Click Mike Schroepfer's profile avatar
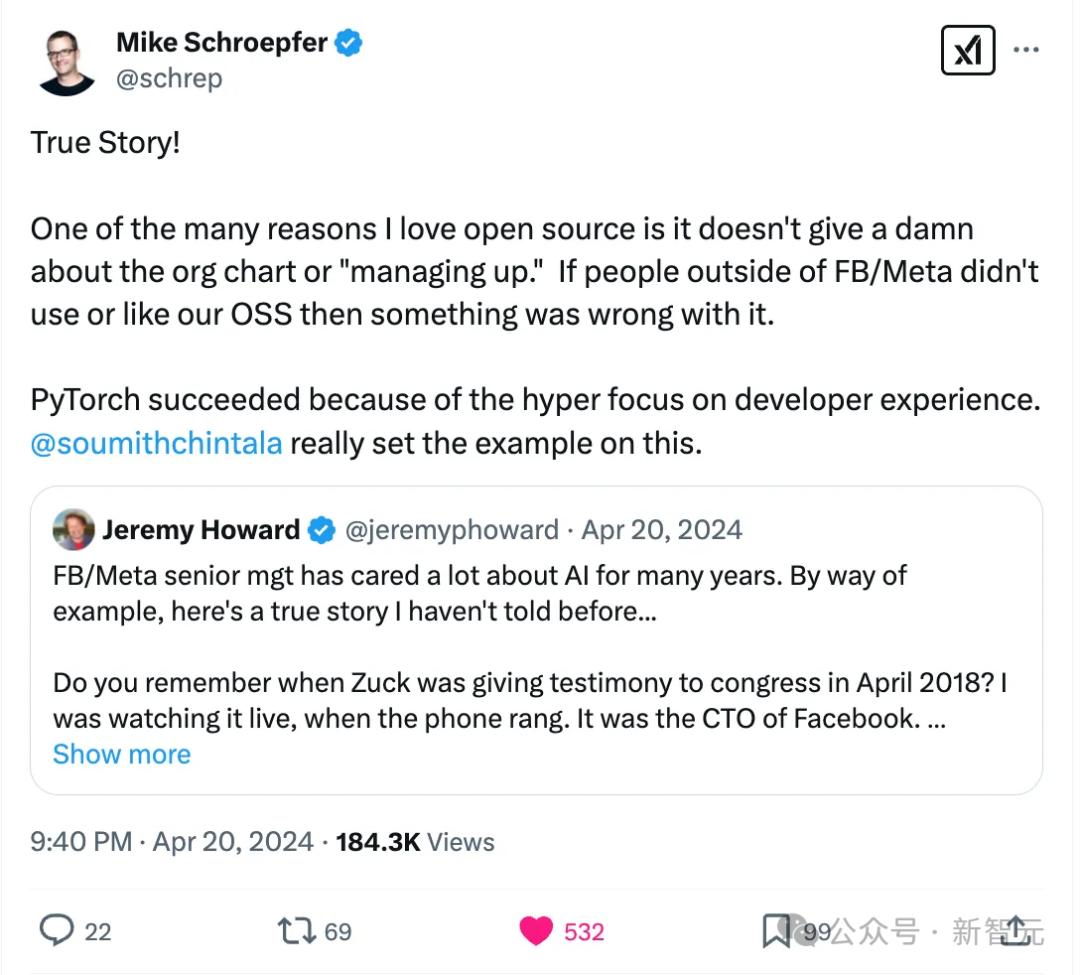The height and width of the screenshot is (975, 1080). click(x=67, y=62)
